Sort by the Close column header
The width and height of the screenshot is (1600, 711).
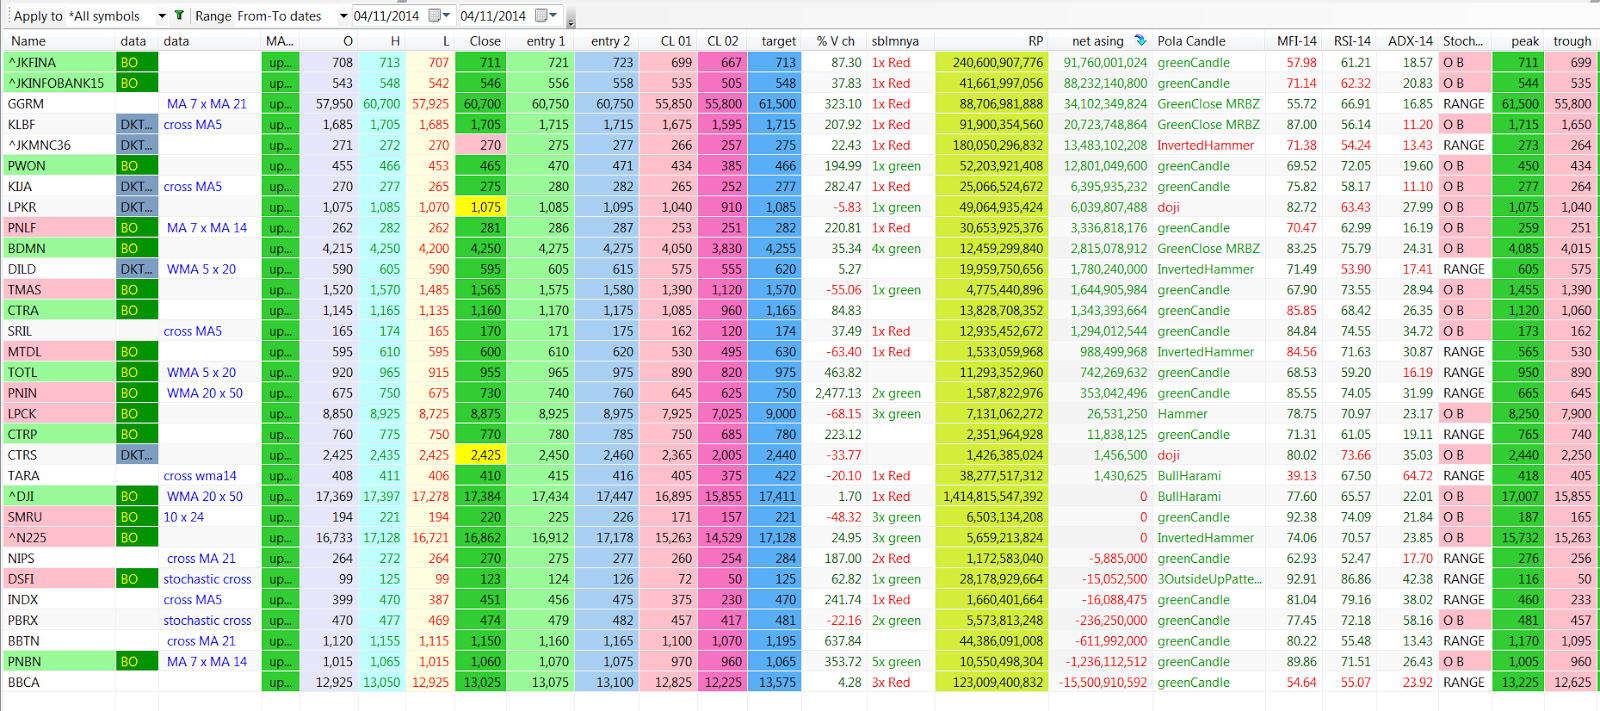(480, 41)
